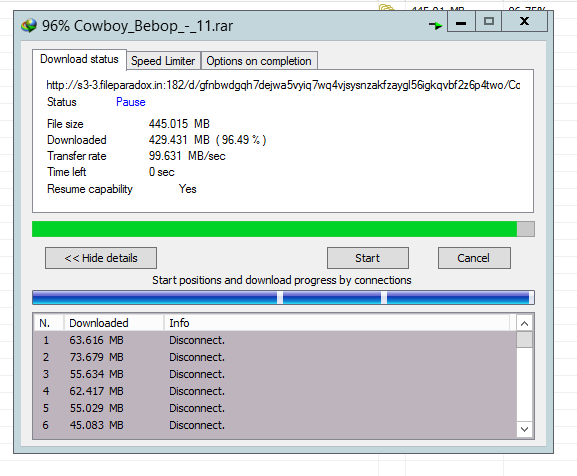Minimize the download window

coord(461,22)
